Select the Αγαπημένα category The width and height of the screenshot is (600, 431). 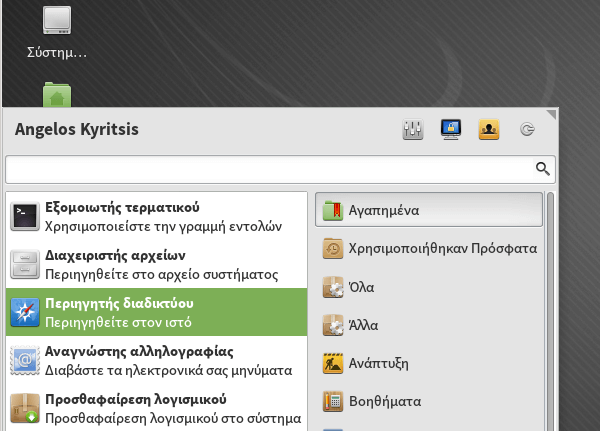pos(429,210)
